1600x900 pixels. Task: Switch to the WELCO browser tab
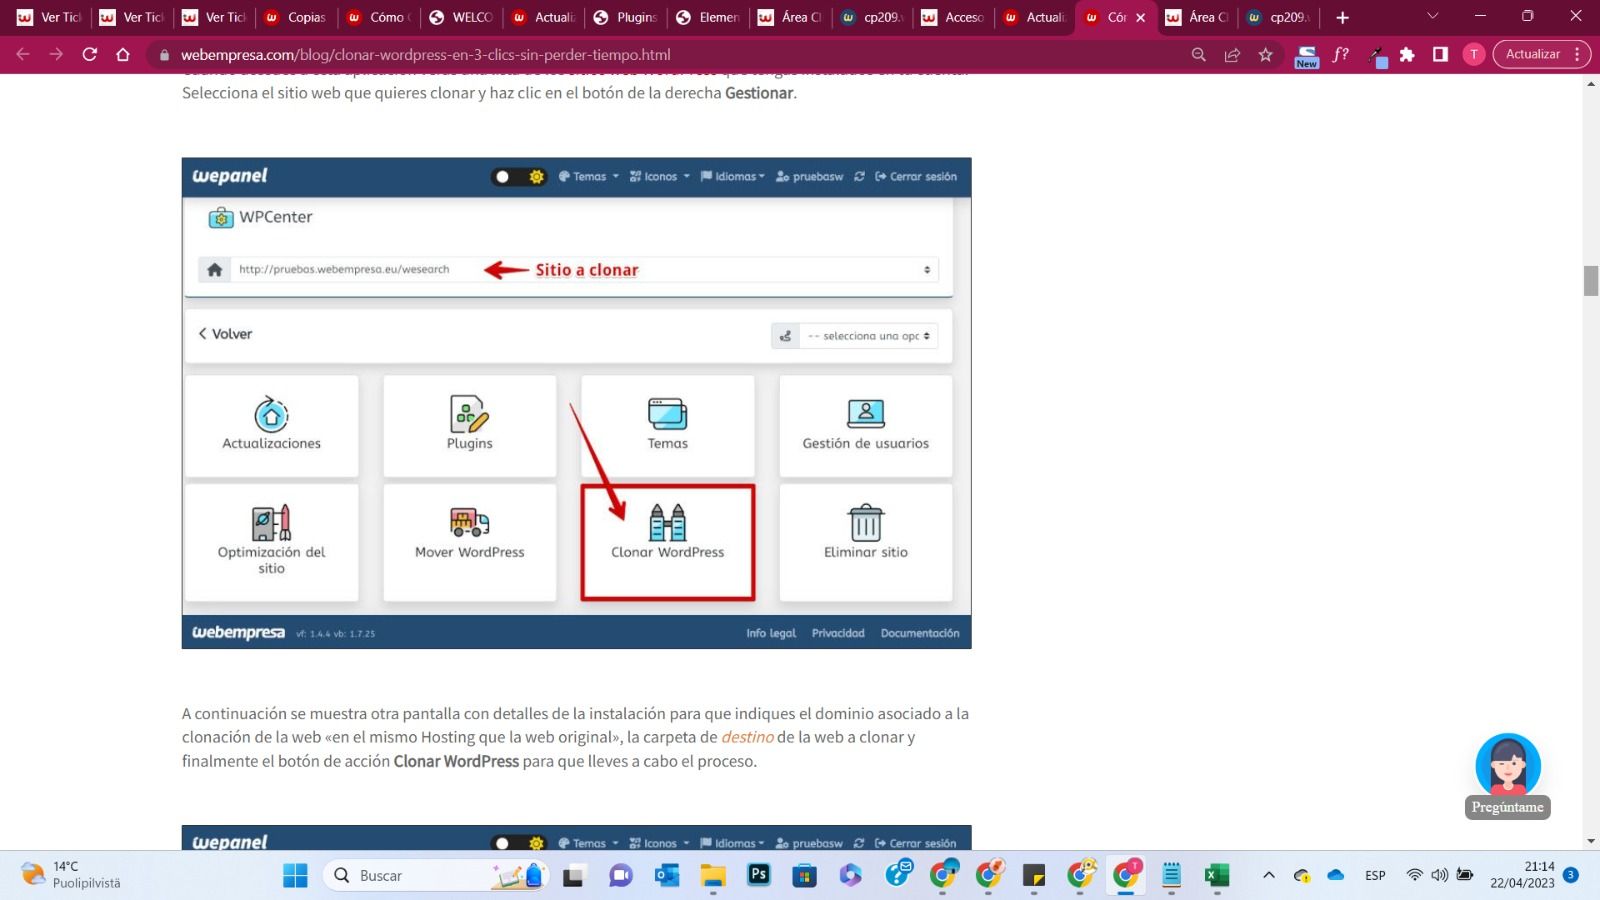click(x=462, y=17)
